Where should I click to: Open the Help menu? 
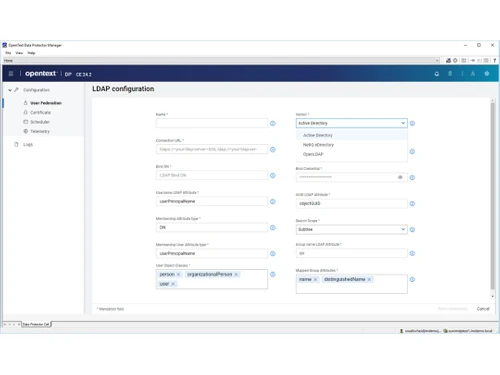pyautogui.click(x=31, y=53)
